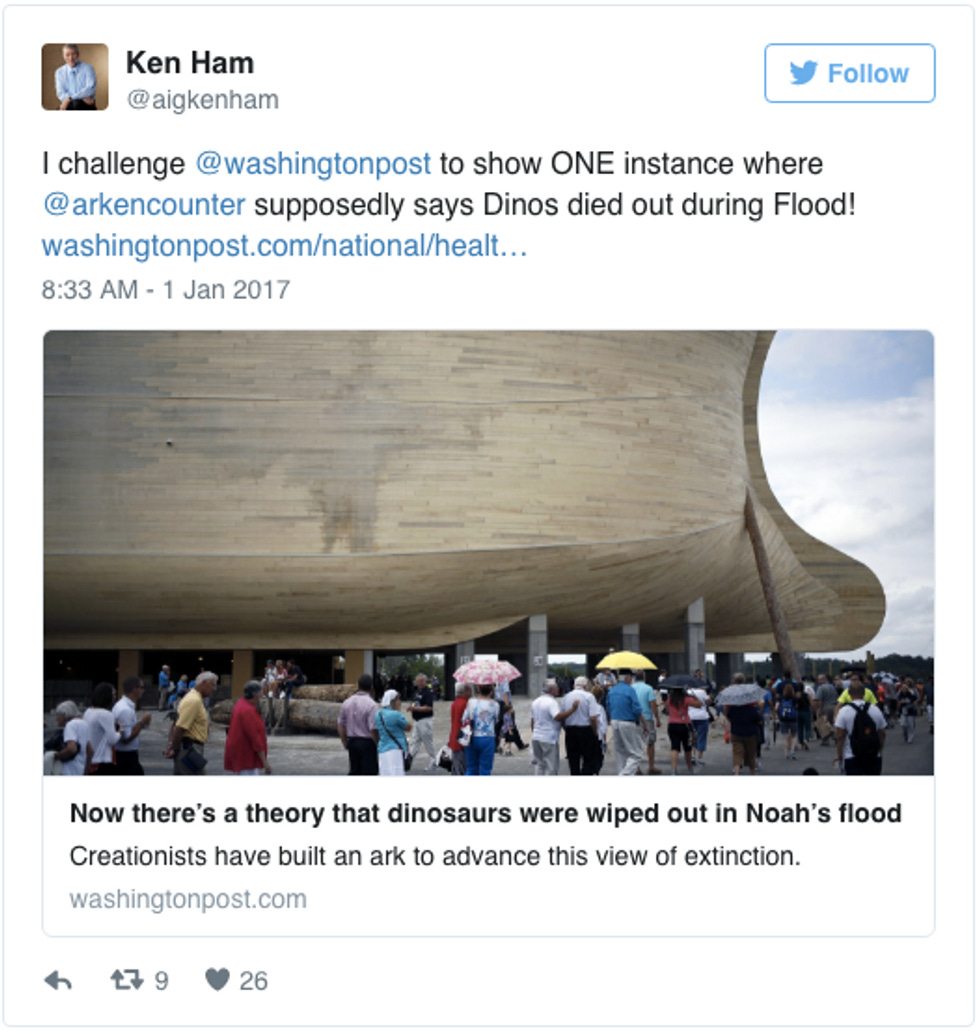
Task: Click the Twitter bird icon on Follow
Action: 804,73
